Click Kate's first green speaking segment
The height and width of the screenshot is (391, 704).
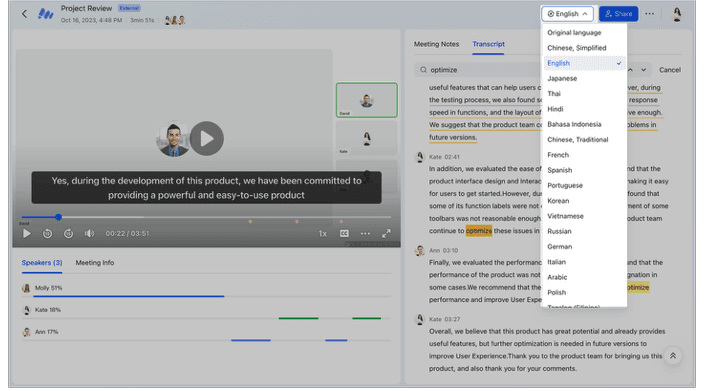[298, 318]
